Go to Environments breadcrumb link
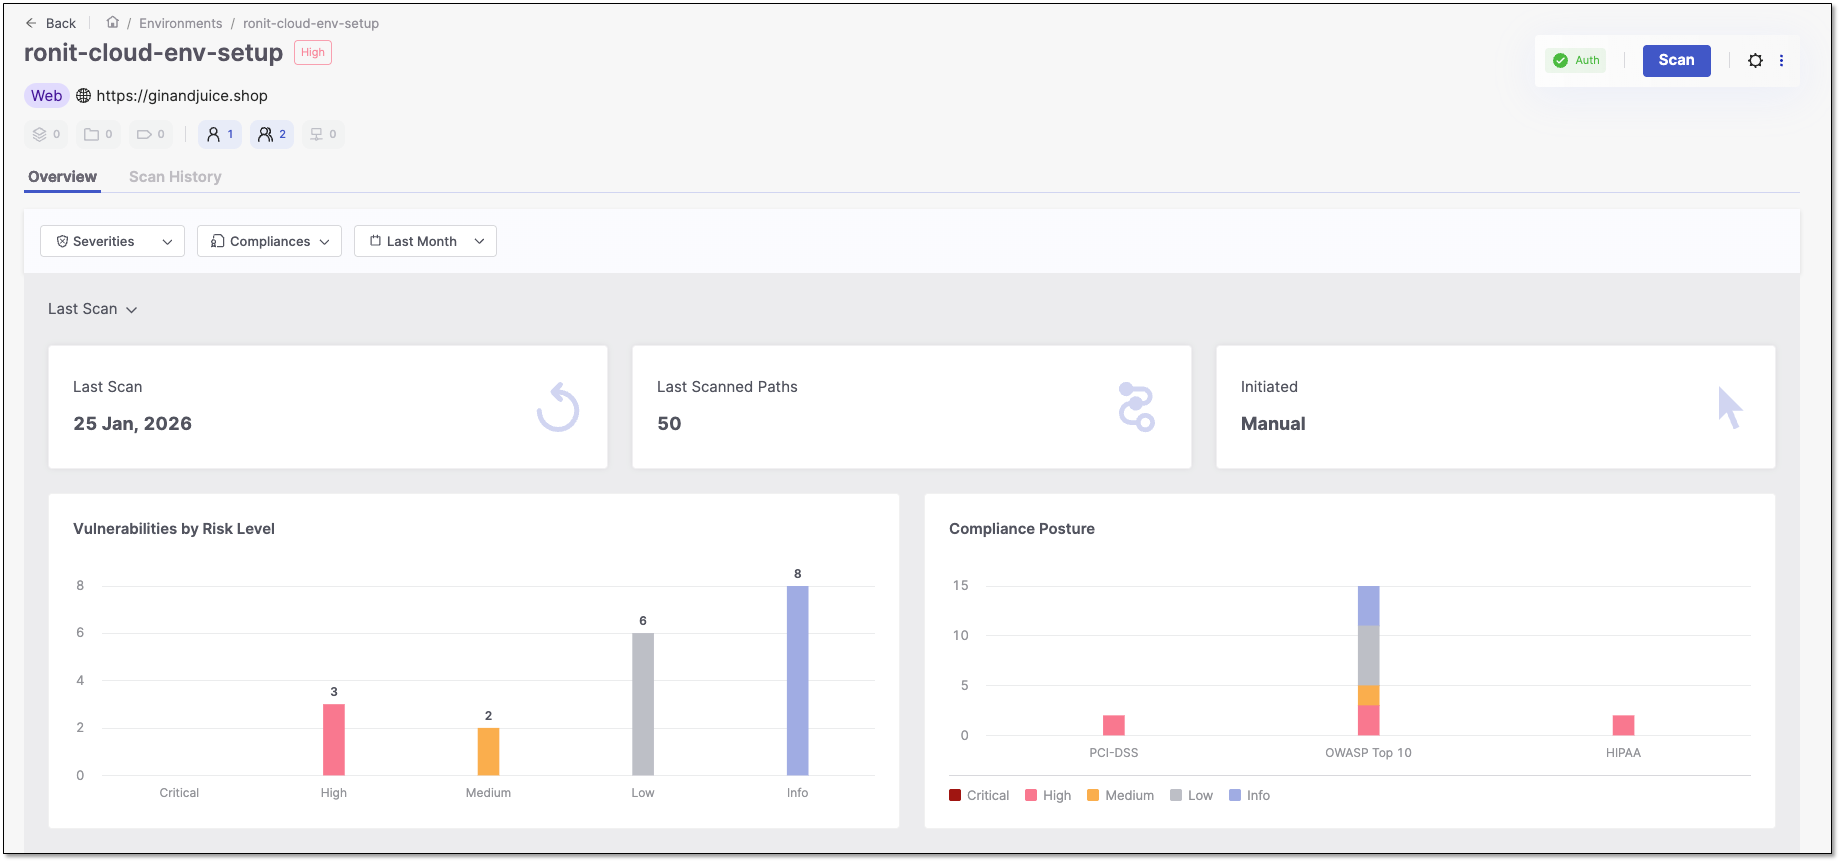The image size is (1841, 863). pos(180,23)
